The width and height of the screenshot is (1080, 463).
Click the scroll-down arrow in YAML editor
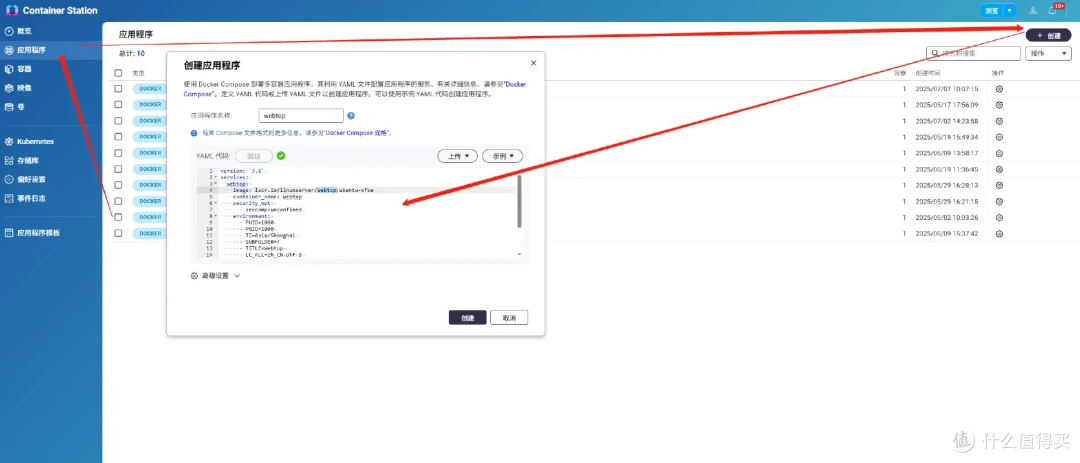519,254
